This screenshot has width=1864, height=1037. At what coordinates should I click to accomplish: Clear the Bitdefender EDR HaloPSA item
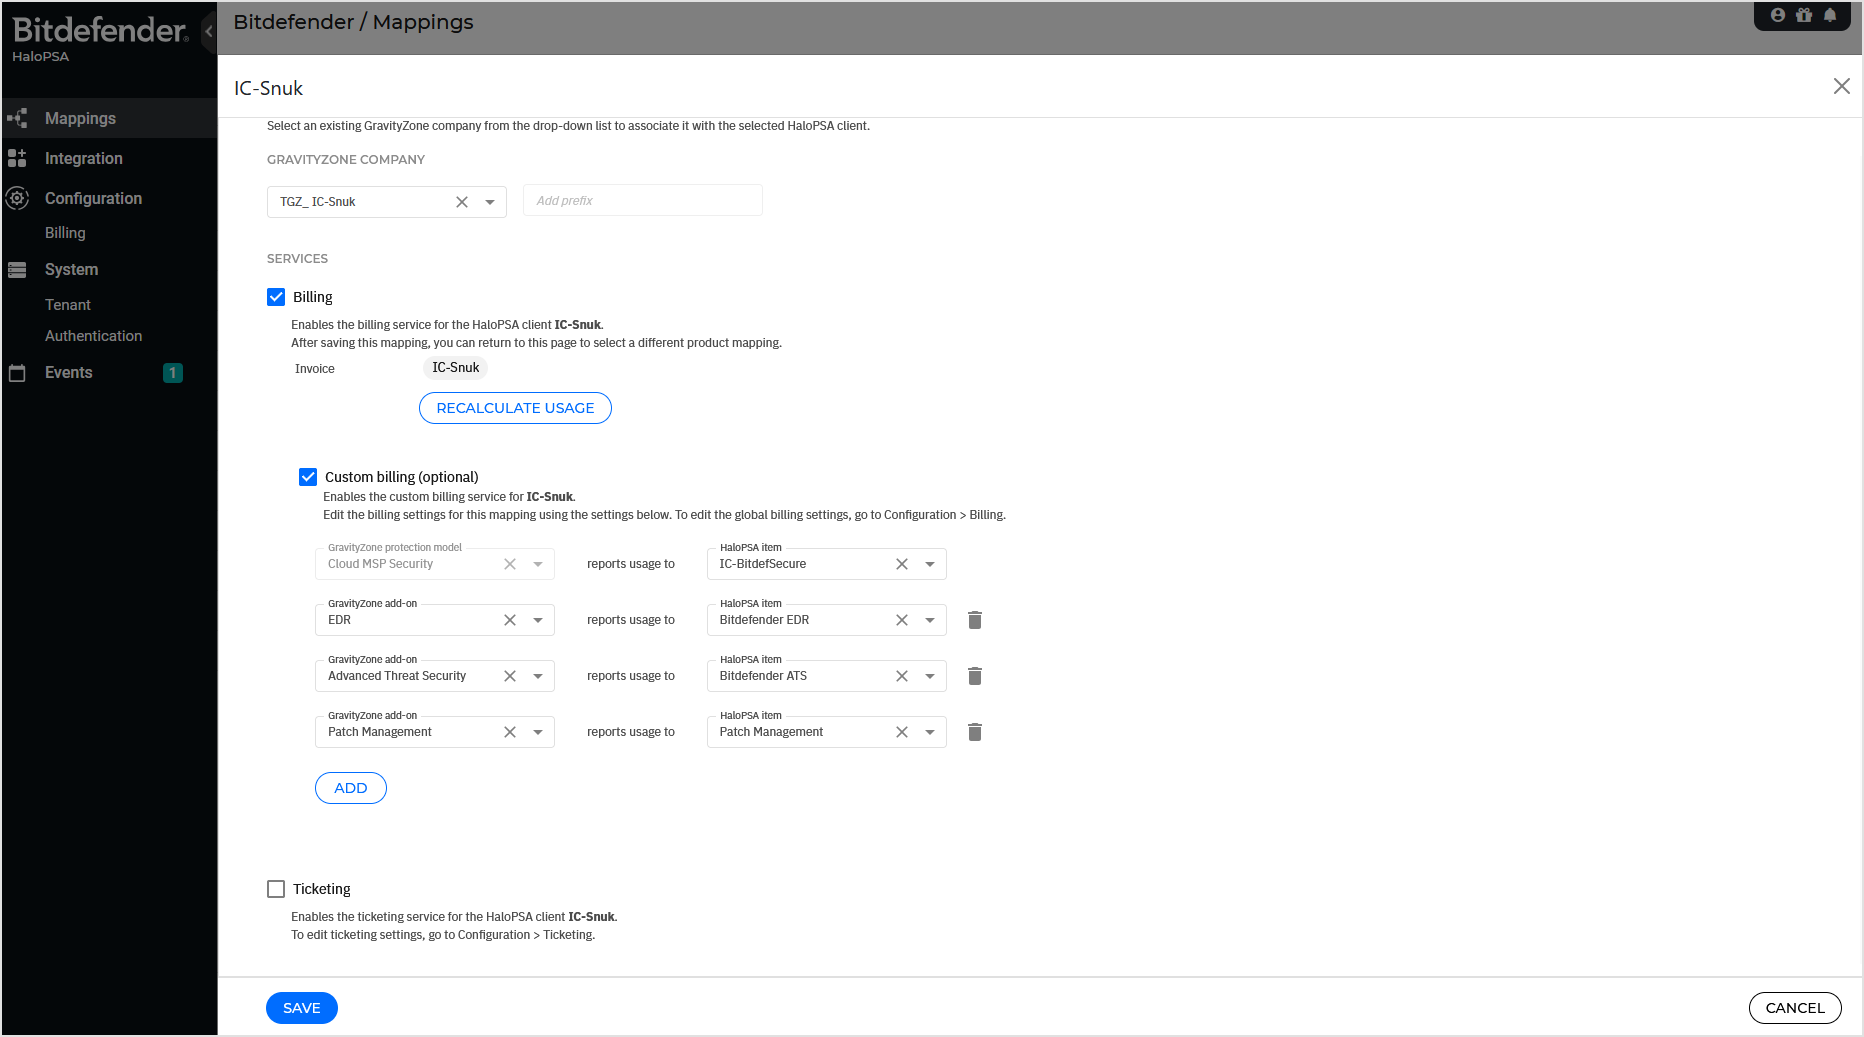click(902, 620)
